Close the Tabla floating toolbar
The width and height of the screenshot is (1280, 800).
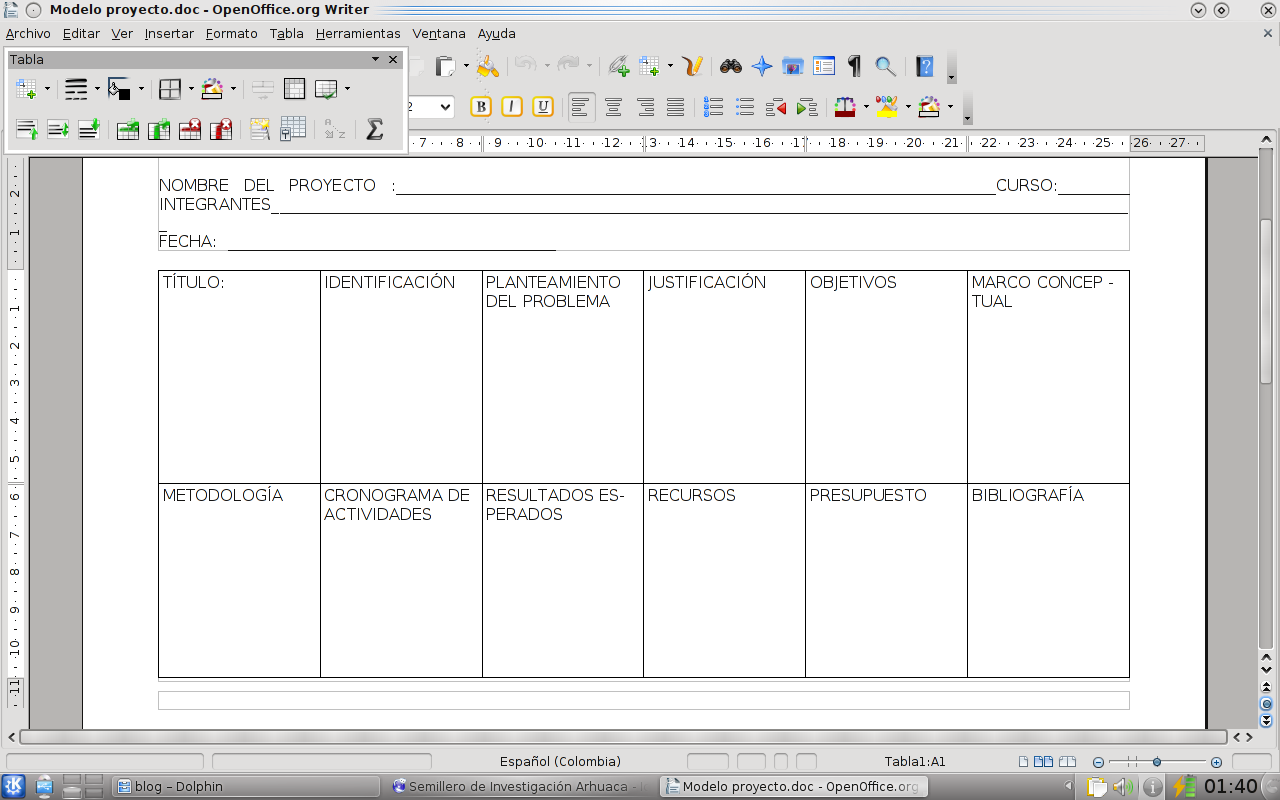393,59
